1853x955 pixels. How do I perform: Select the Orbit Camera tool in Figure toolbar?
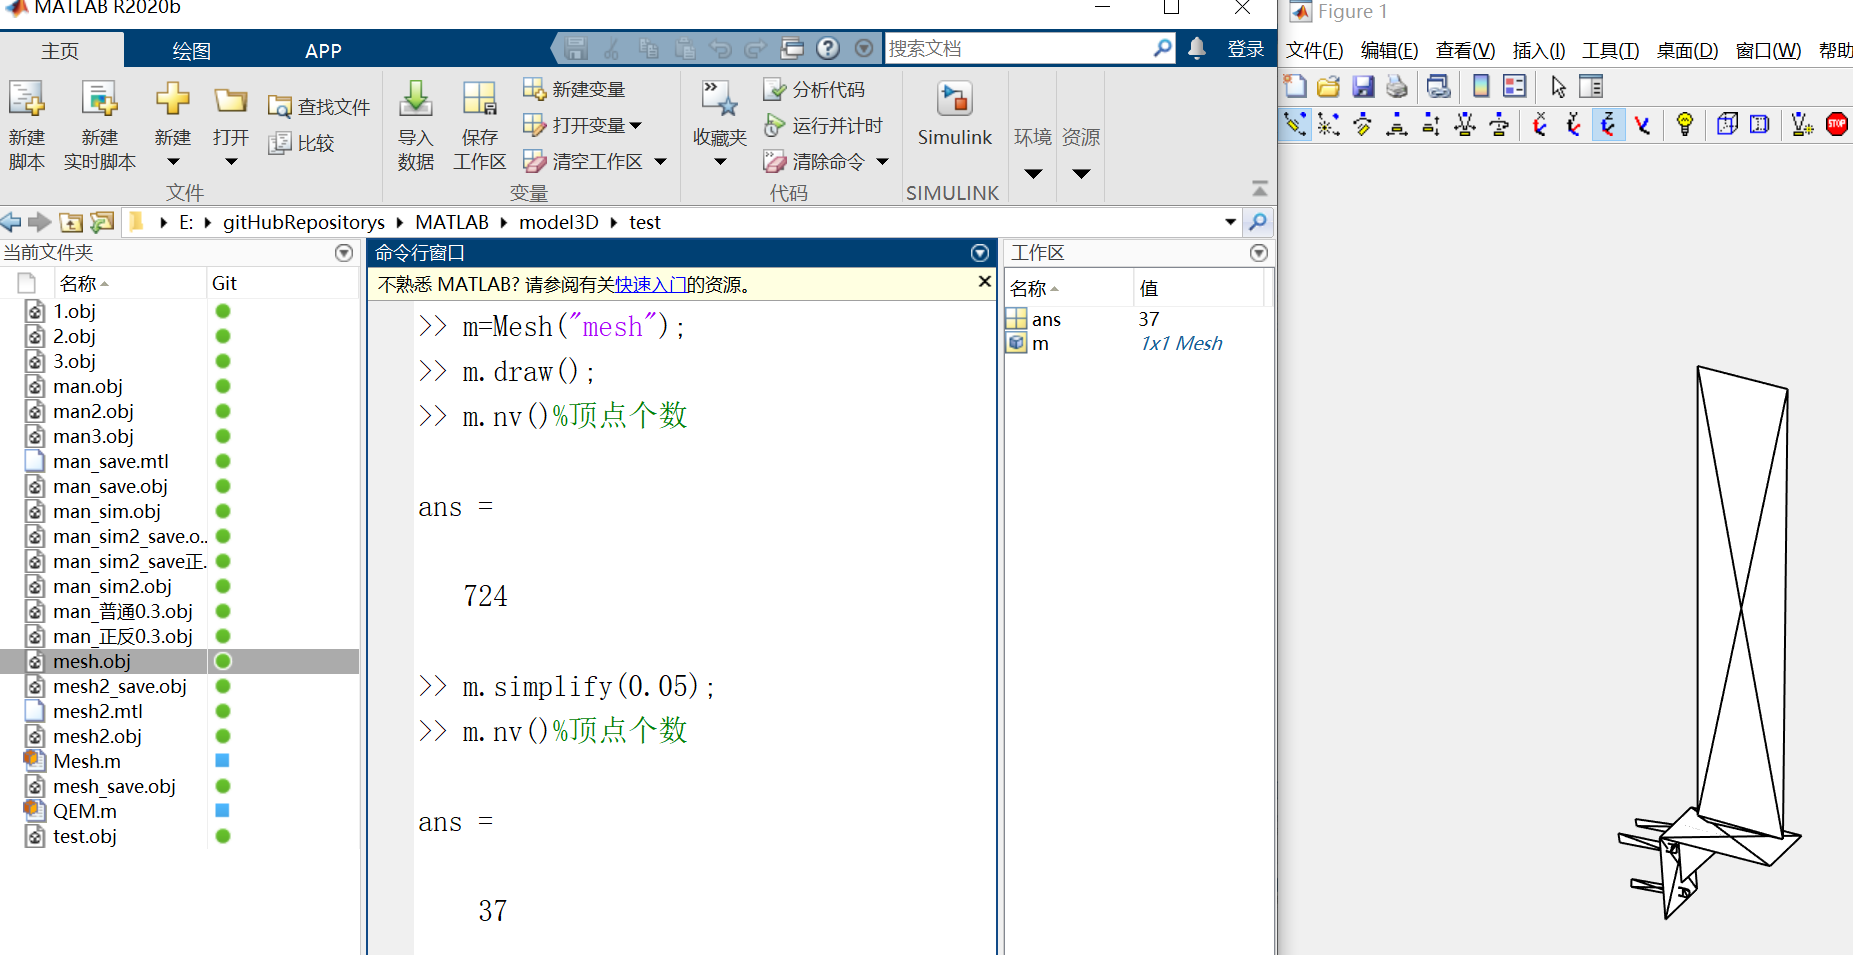tap(1295, 125)
